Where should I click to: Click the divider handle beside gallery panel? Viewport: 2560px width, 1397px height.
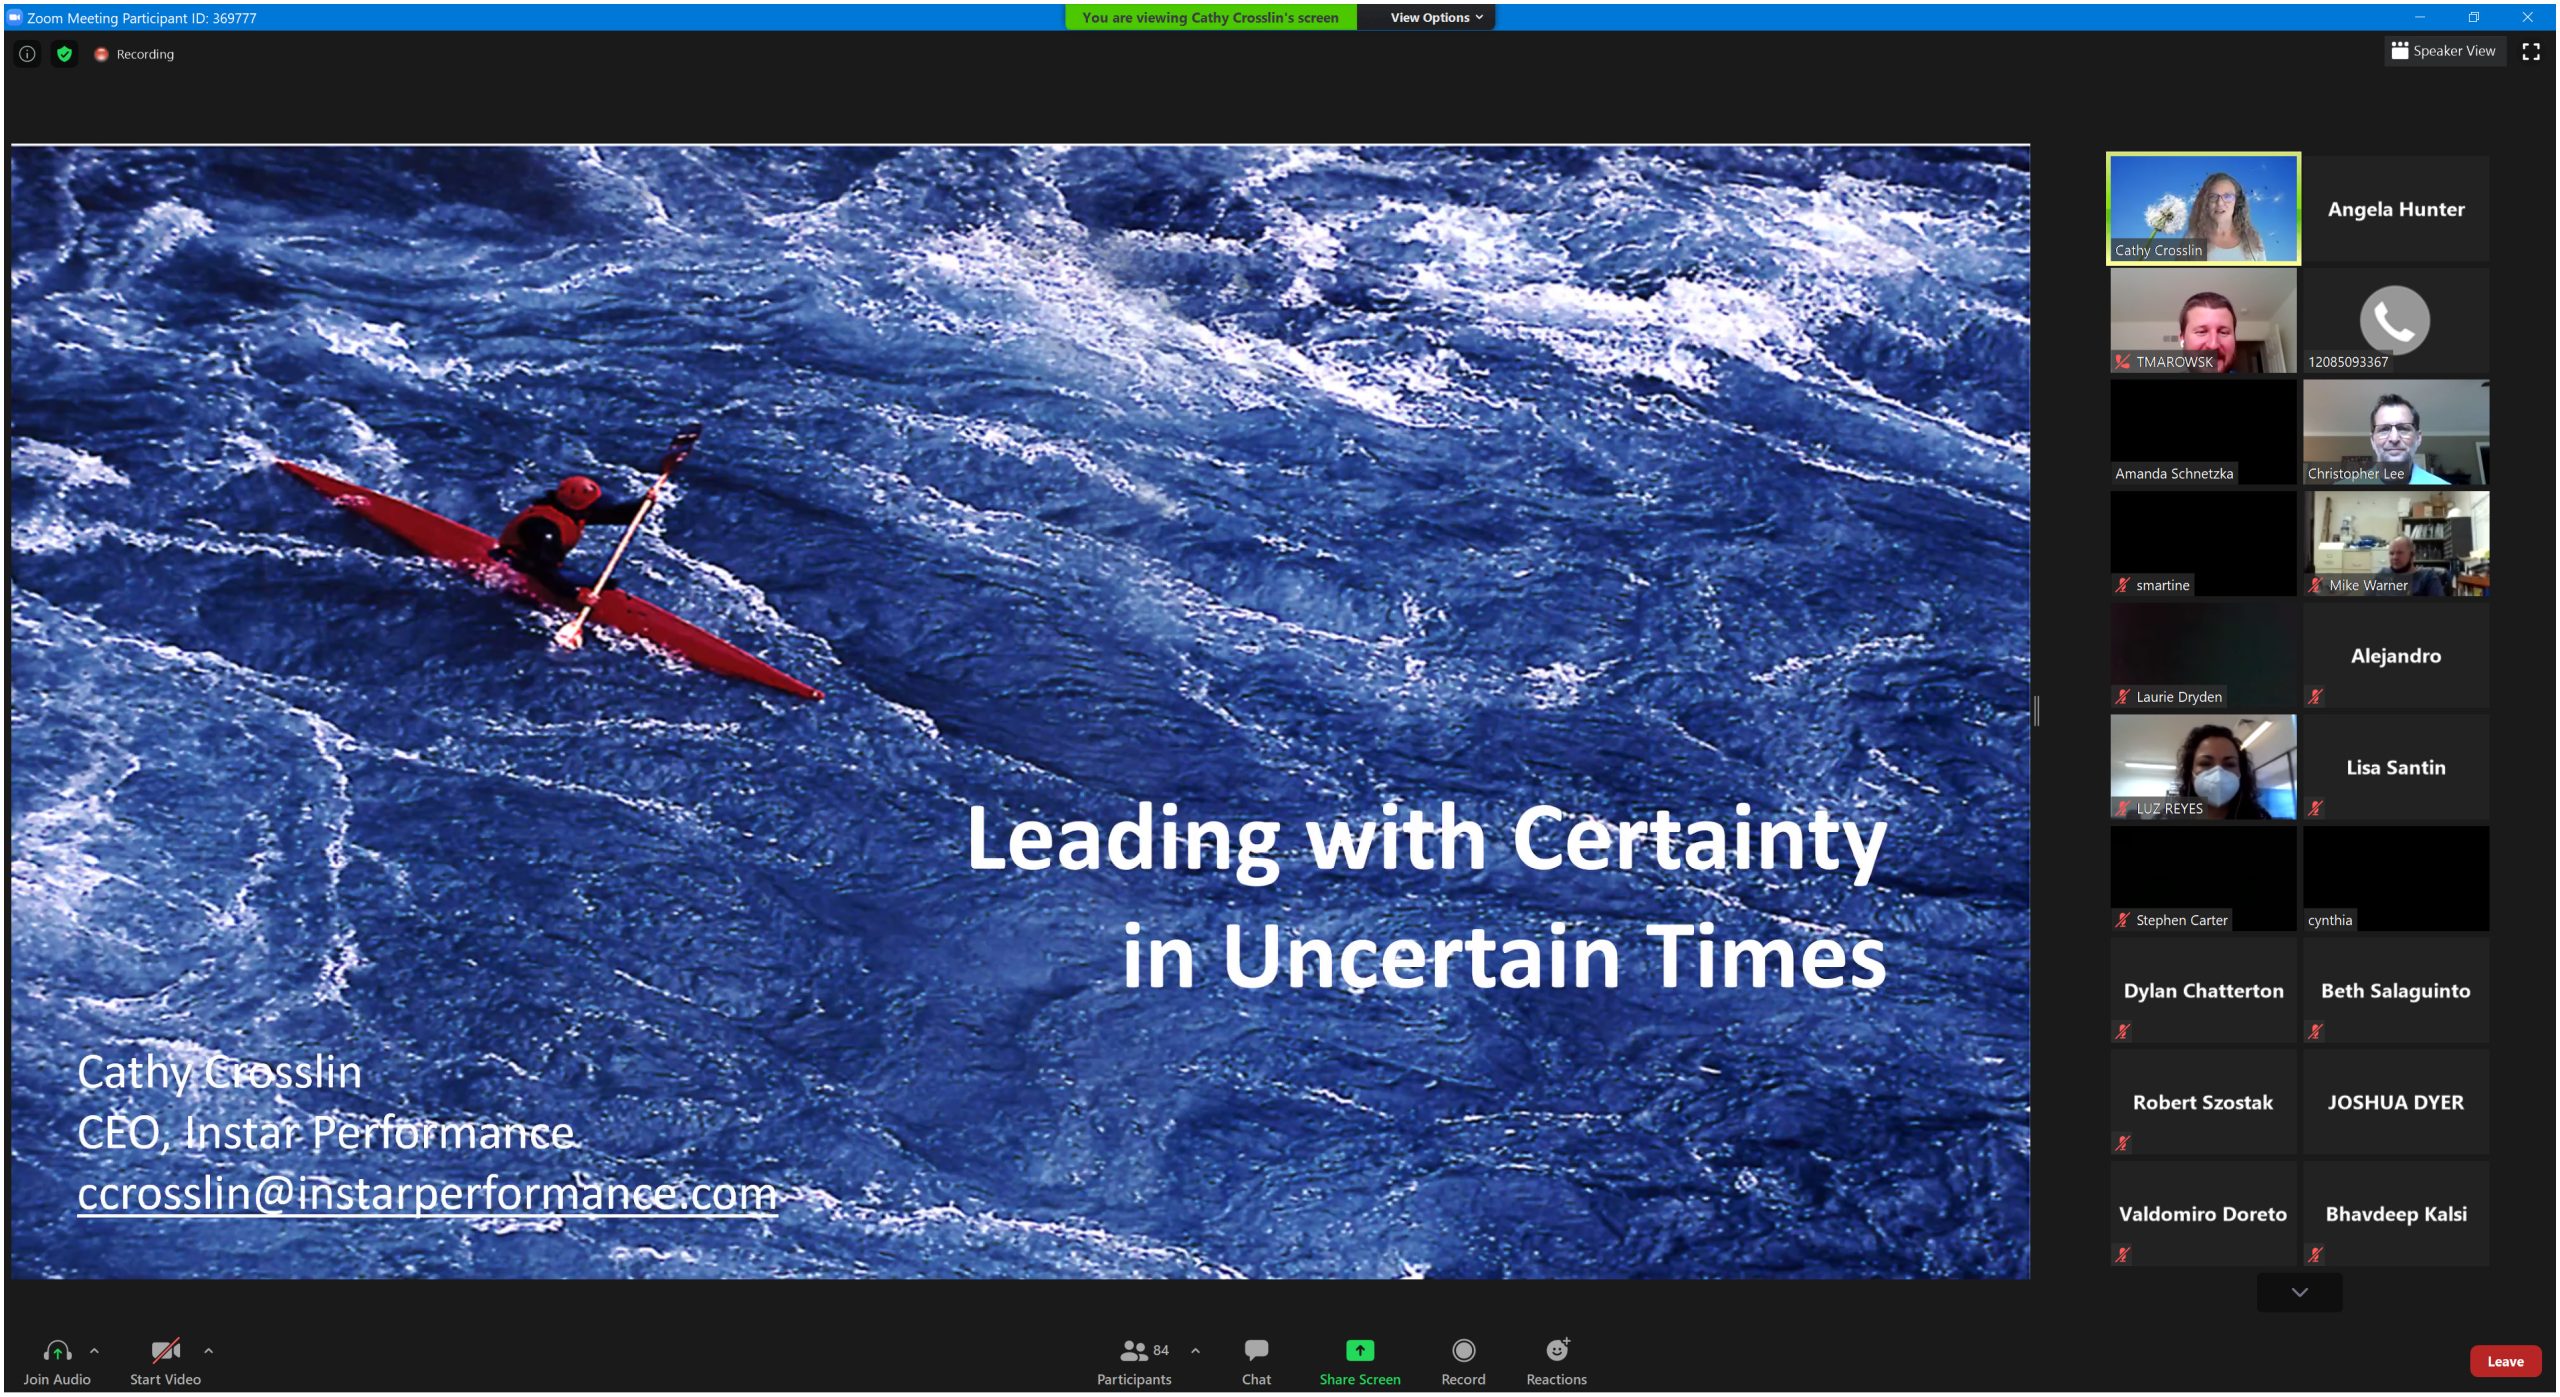2037,711
